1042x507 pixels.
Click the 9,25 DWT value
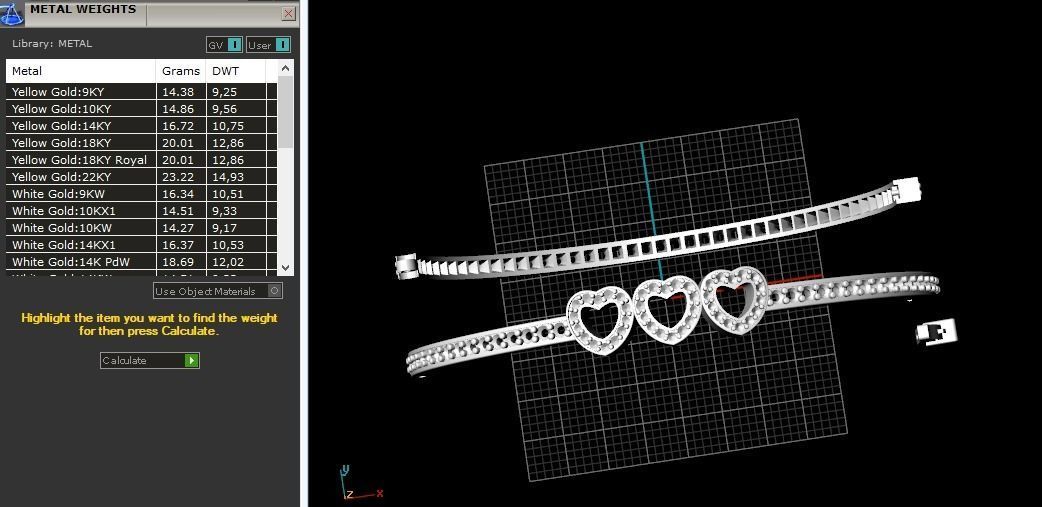point(225,92)
